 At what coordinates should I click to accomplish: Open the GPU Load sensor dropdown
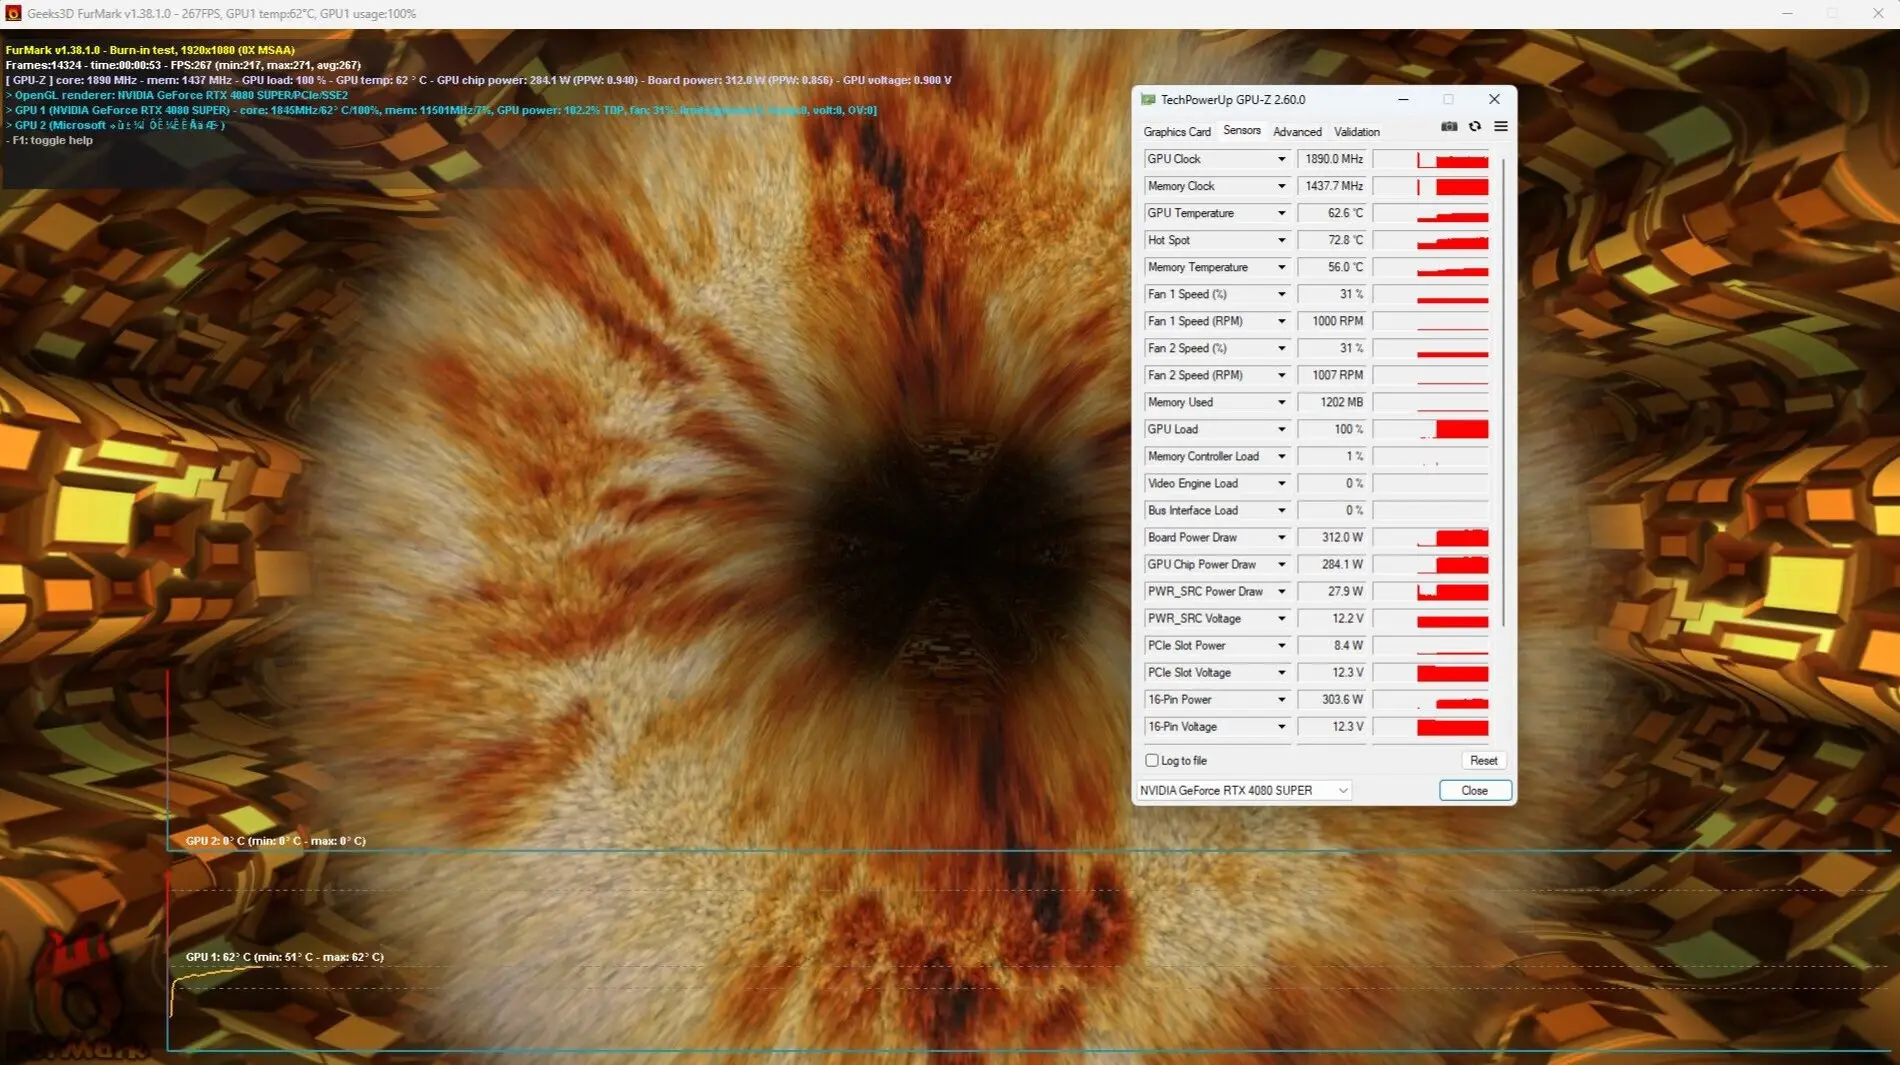pyautogui.click(x=1281, y=430)
